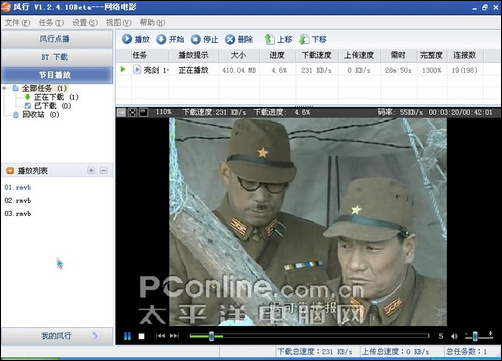Sort by 上传速度 column header
The image size is (502, 361).
pos(359,55)
